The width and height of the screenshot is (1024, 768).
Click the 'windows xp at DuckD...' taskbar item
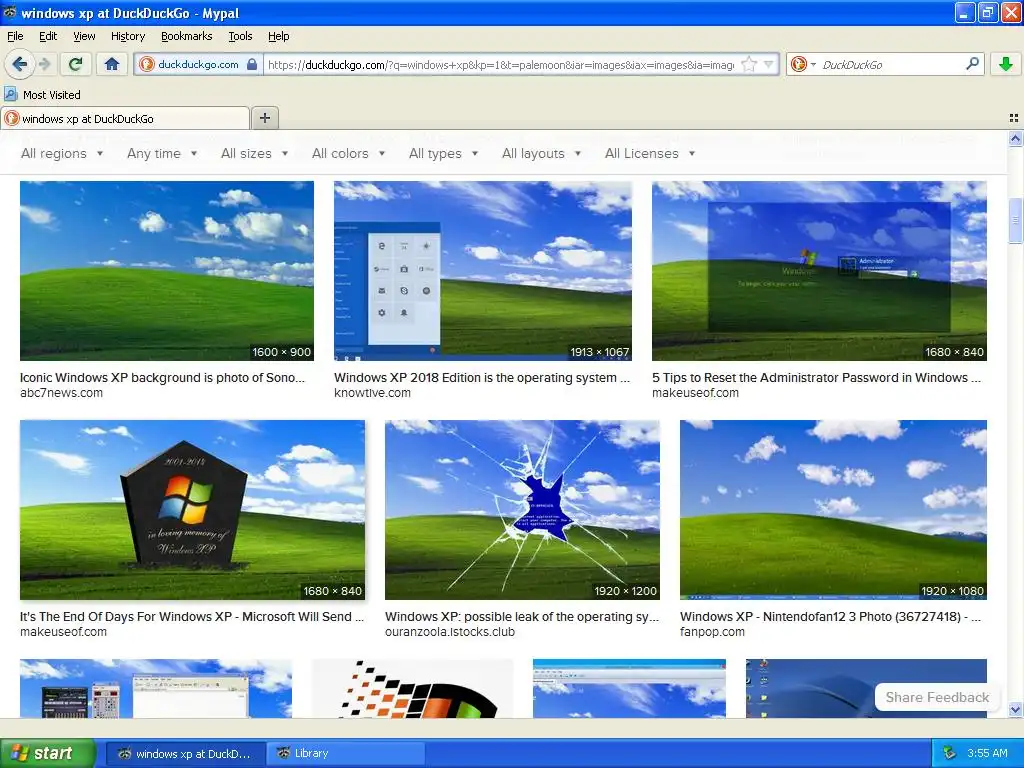185,753
